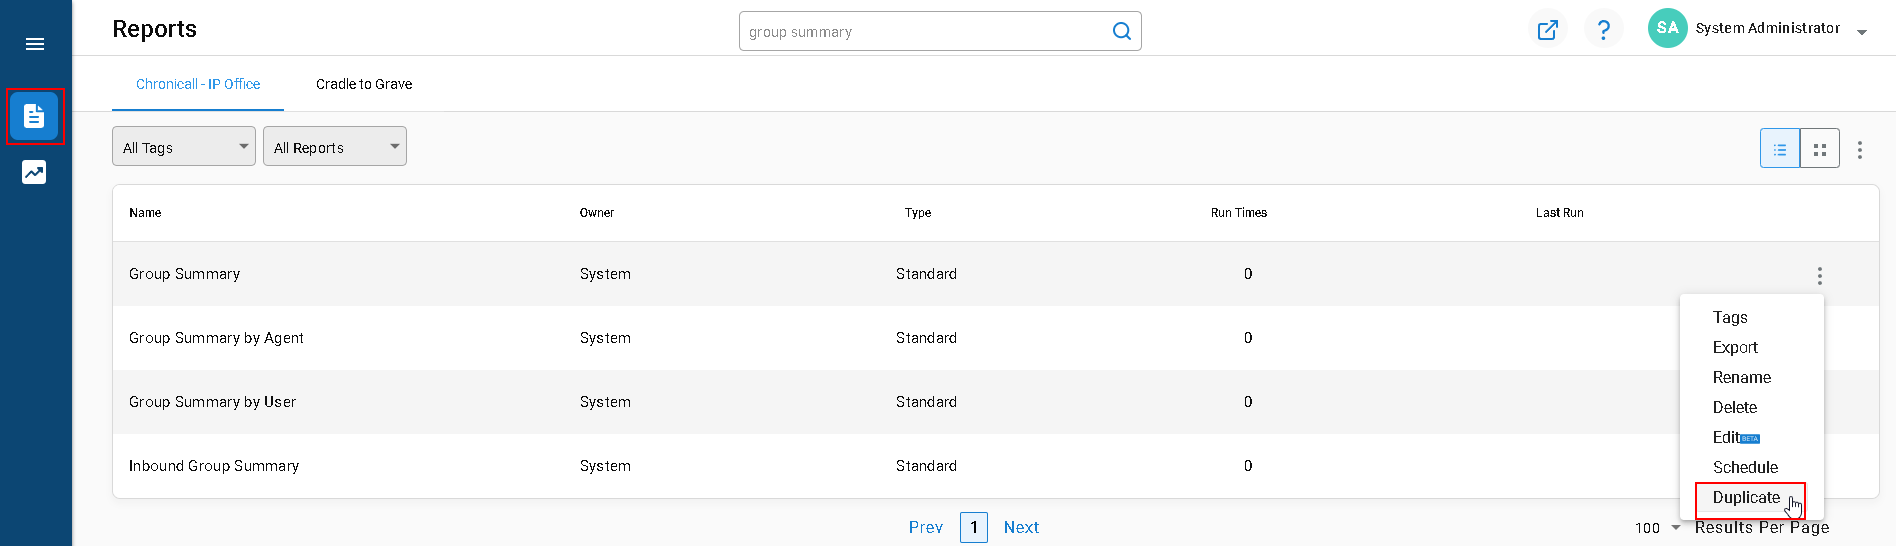Focus the group summary search field

coord(924,31)
